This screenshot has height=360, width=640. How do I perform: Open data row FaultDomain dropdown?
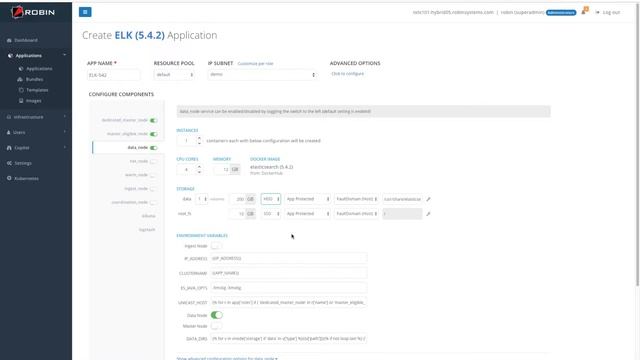point(356,199)
